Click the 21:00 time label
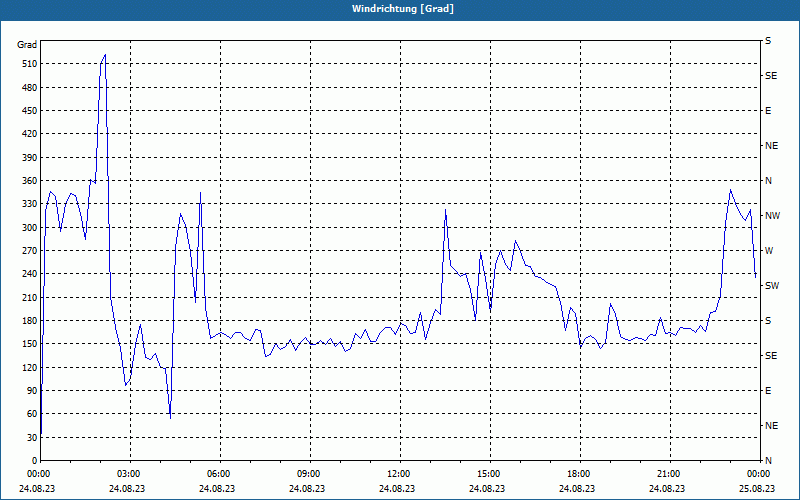The height and width of the screenshot is (500, 800). (668, 474)
